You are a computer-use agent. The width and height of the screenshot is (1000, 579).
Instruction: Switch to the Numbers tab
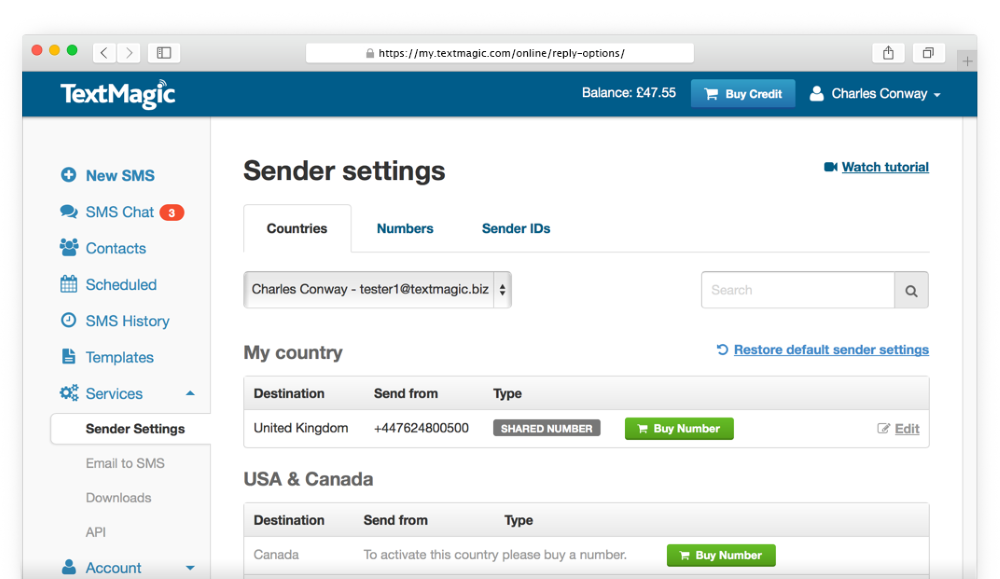(x=405, y=228)
